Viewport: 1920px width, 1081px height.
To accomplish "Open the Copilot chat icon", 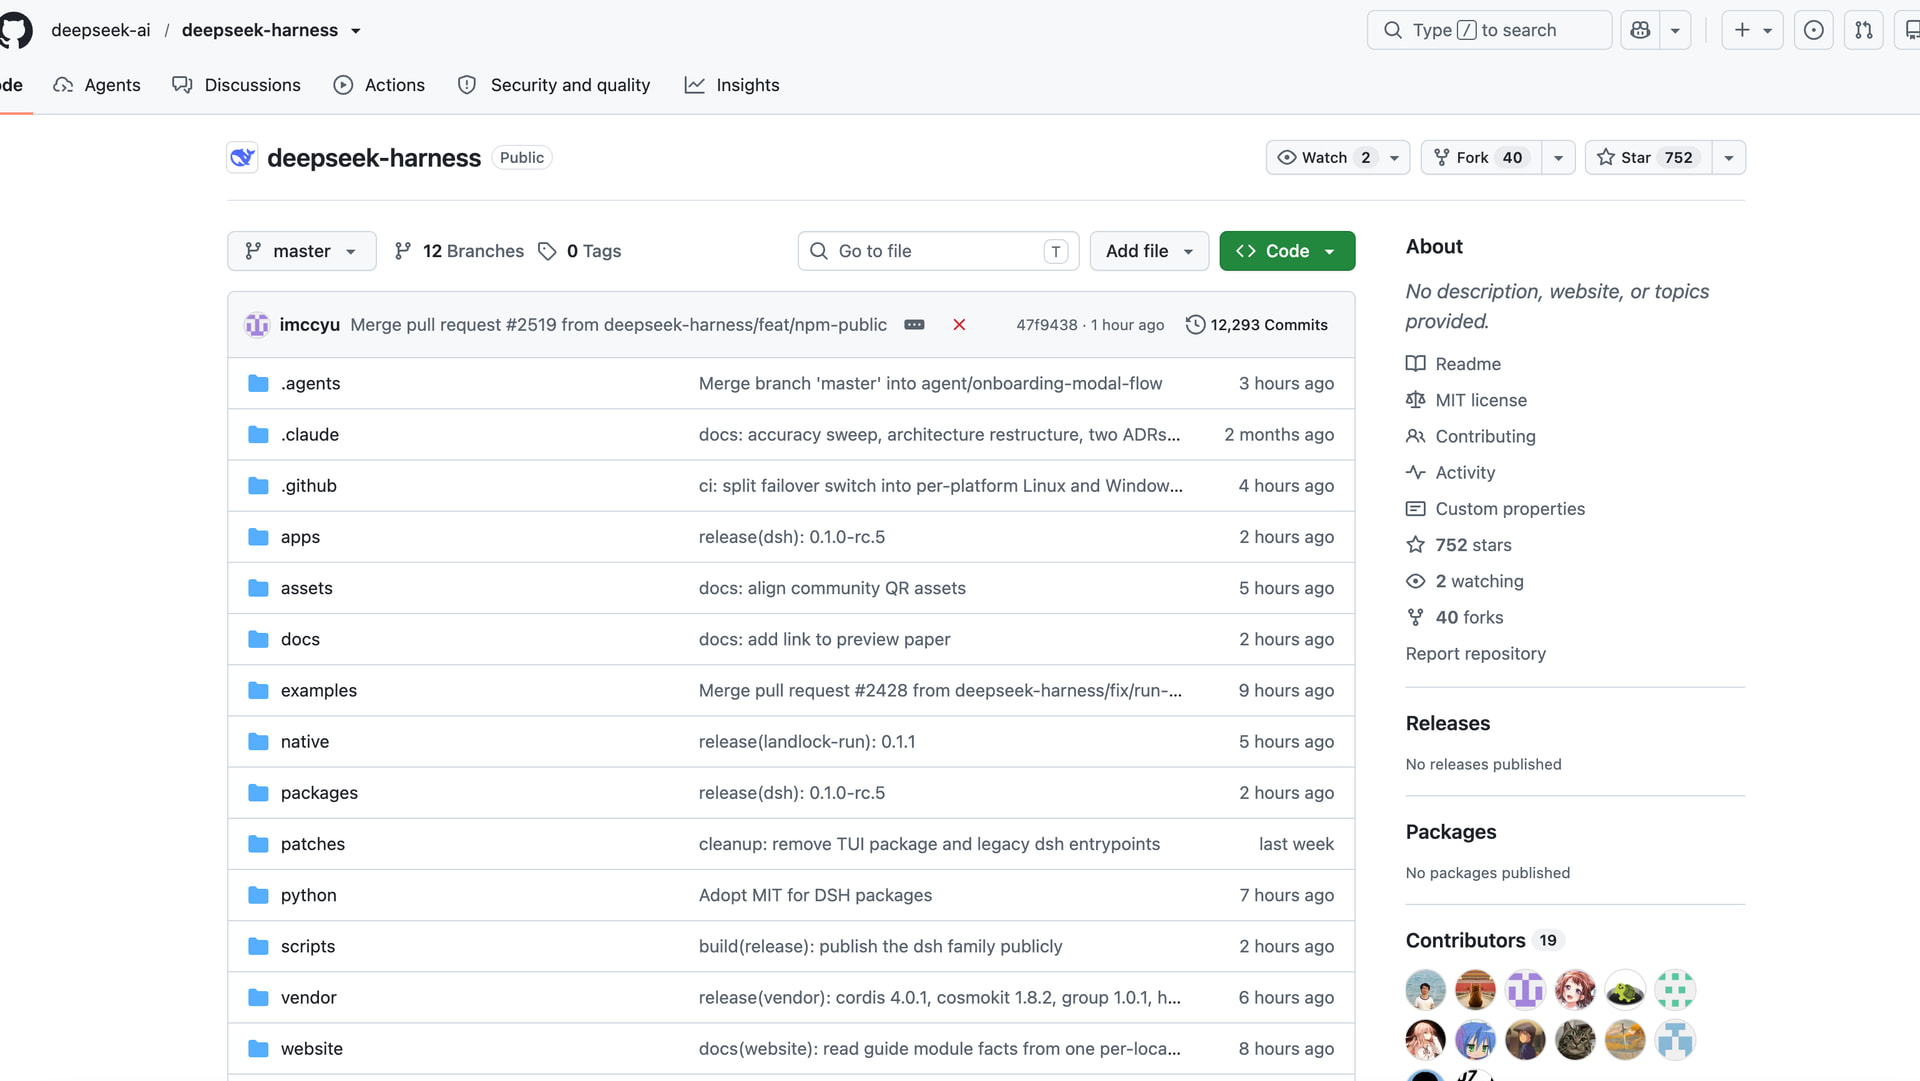I will click(x=1640, y=30).
